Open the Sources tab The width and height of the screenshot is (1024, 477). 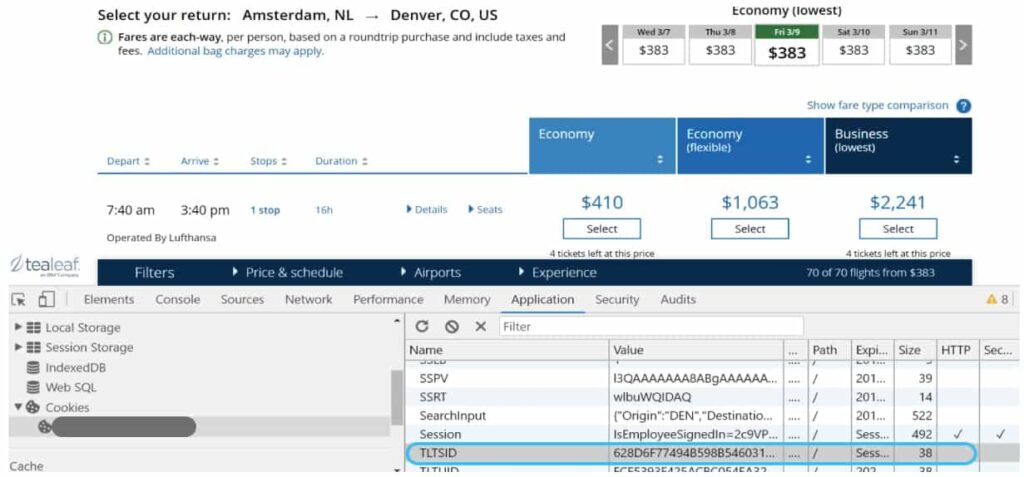click(x=242, y=299)
